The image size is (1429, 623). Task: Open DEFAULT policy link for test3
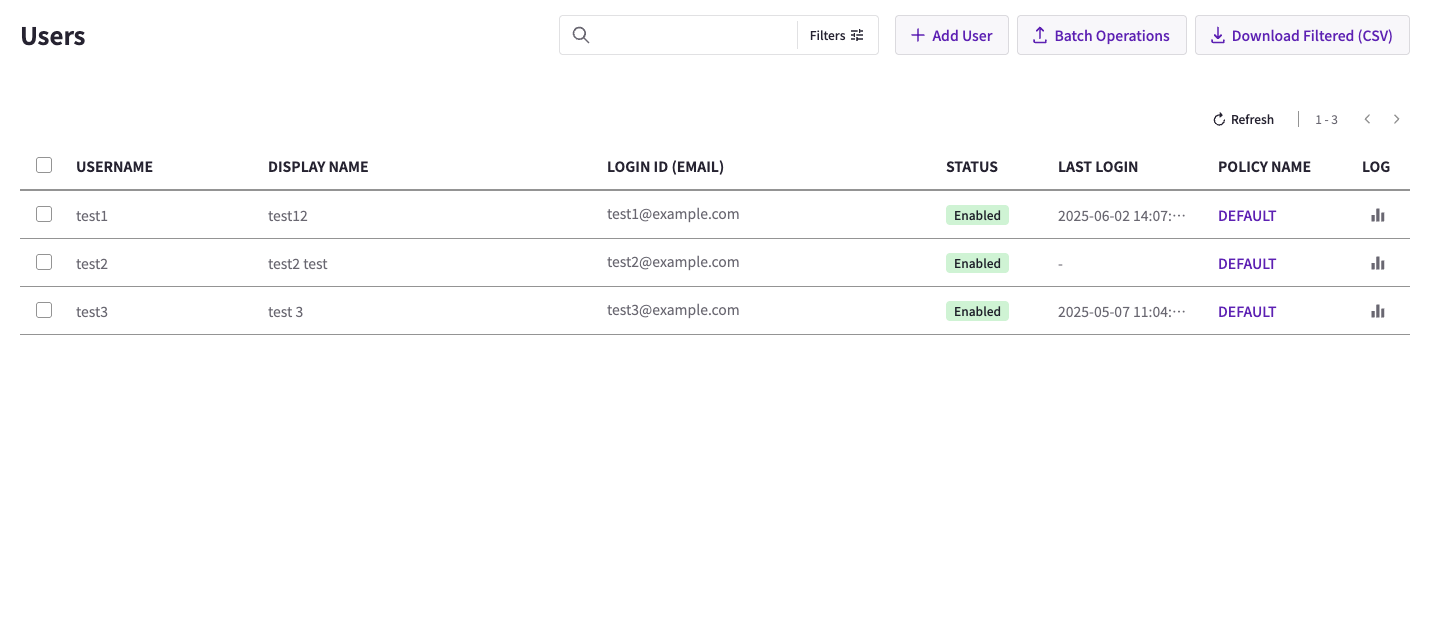pyautogui.click(x=1247, y=311)
